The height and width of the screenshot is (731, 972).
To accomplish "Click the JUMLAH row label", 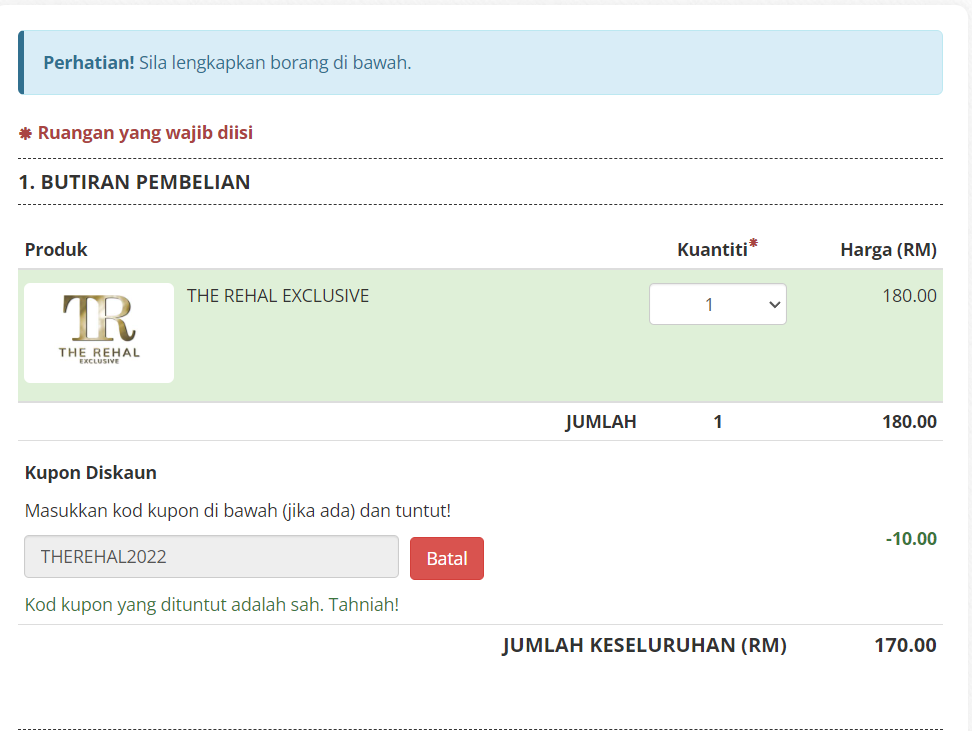I will click(601, 422).
